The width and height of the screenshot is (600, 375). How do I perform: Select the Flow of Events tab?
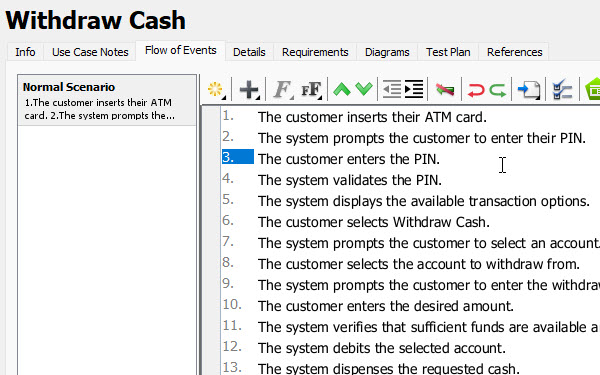point(181,51)
